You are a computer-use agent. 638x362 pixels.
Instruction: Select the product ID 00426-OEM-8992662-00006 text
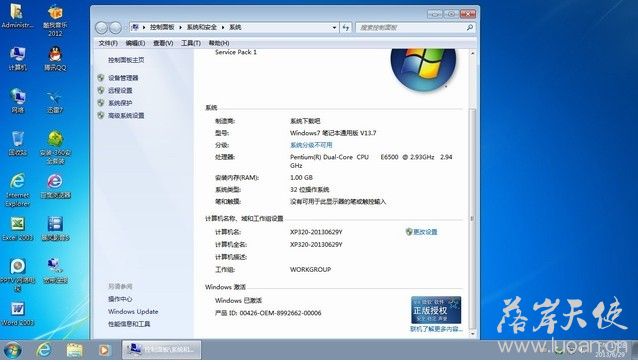(280, 313)
